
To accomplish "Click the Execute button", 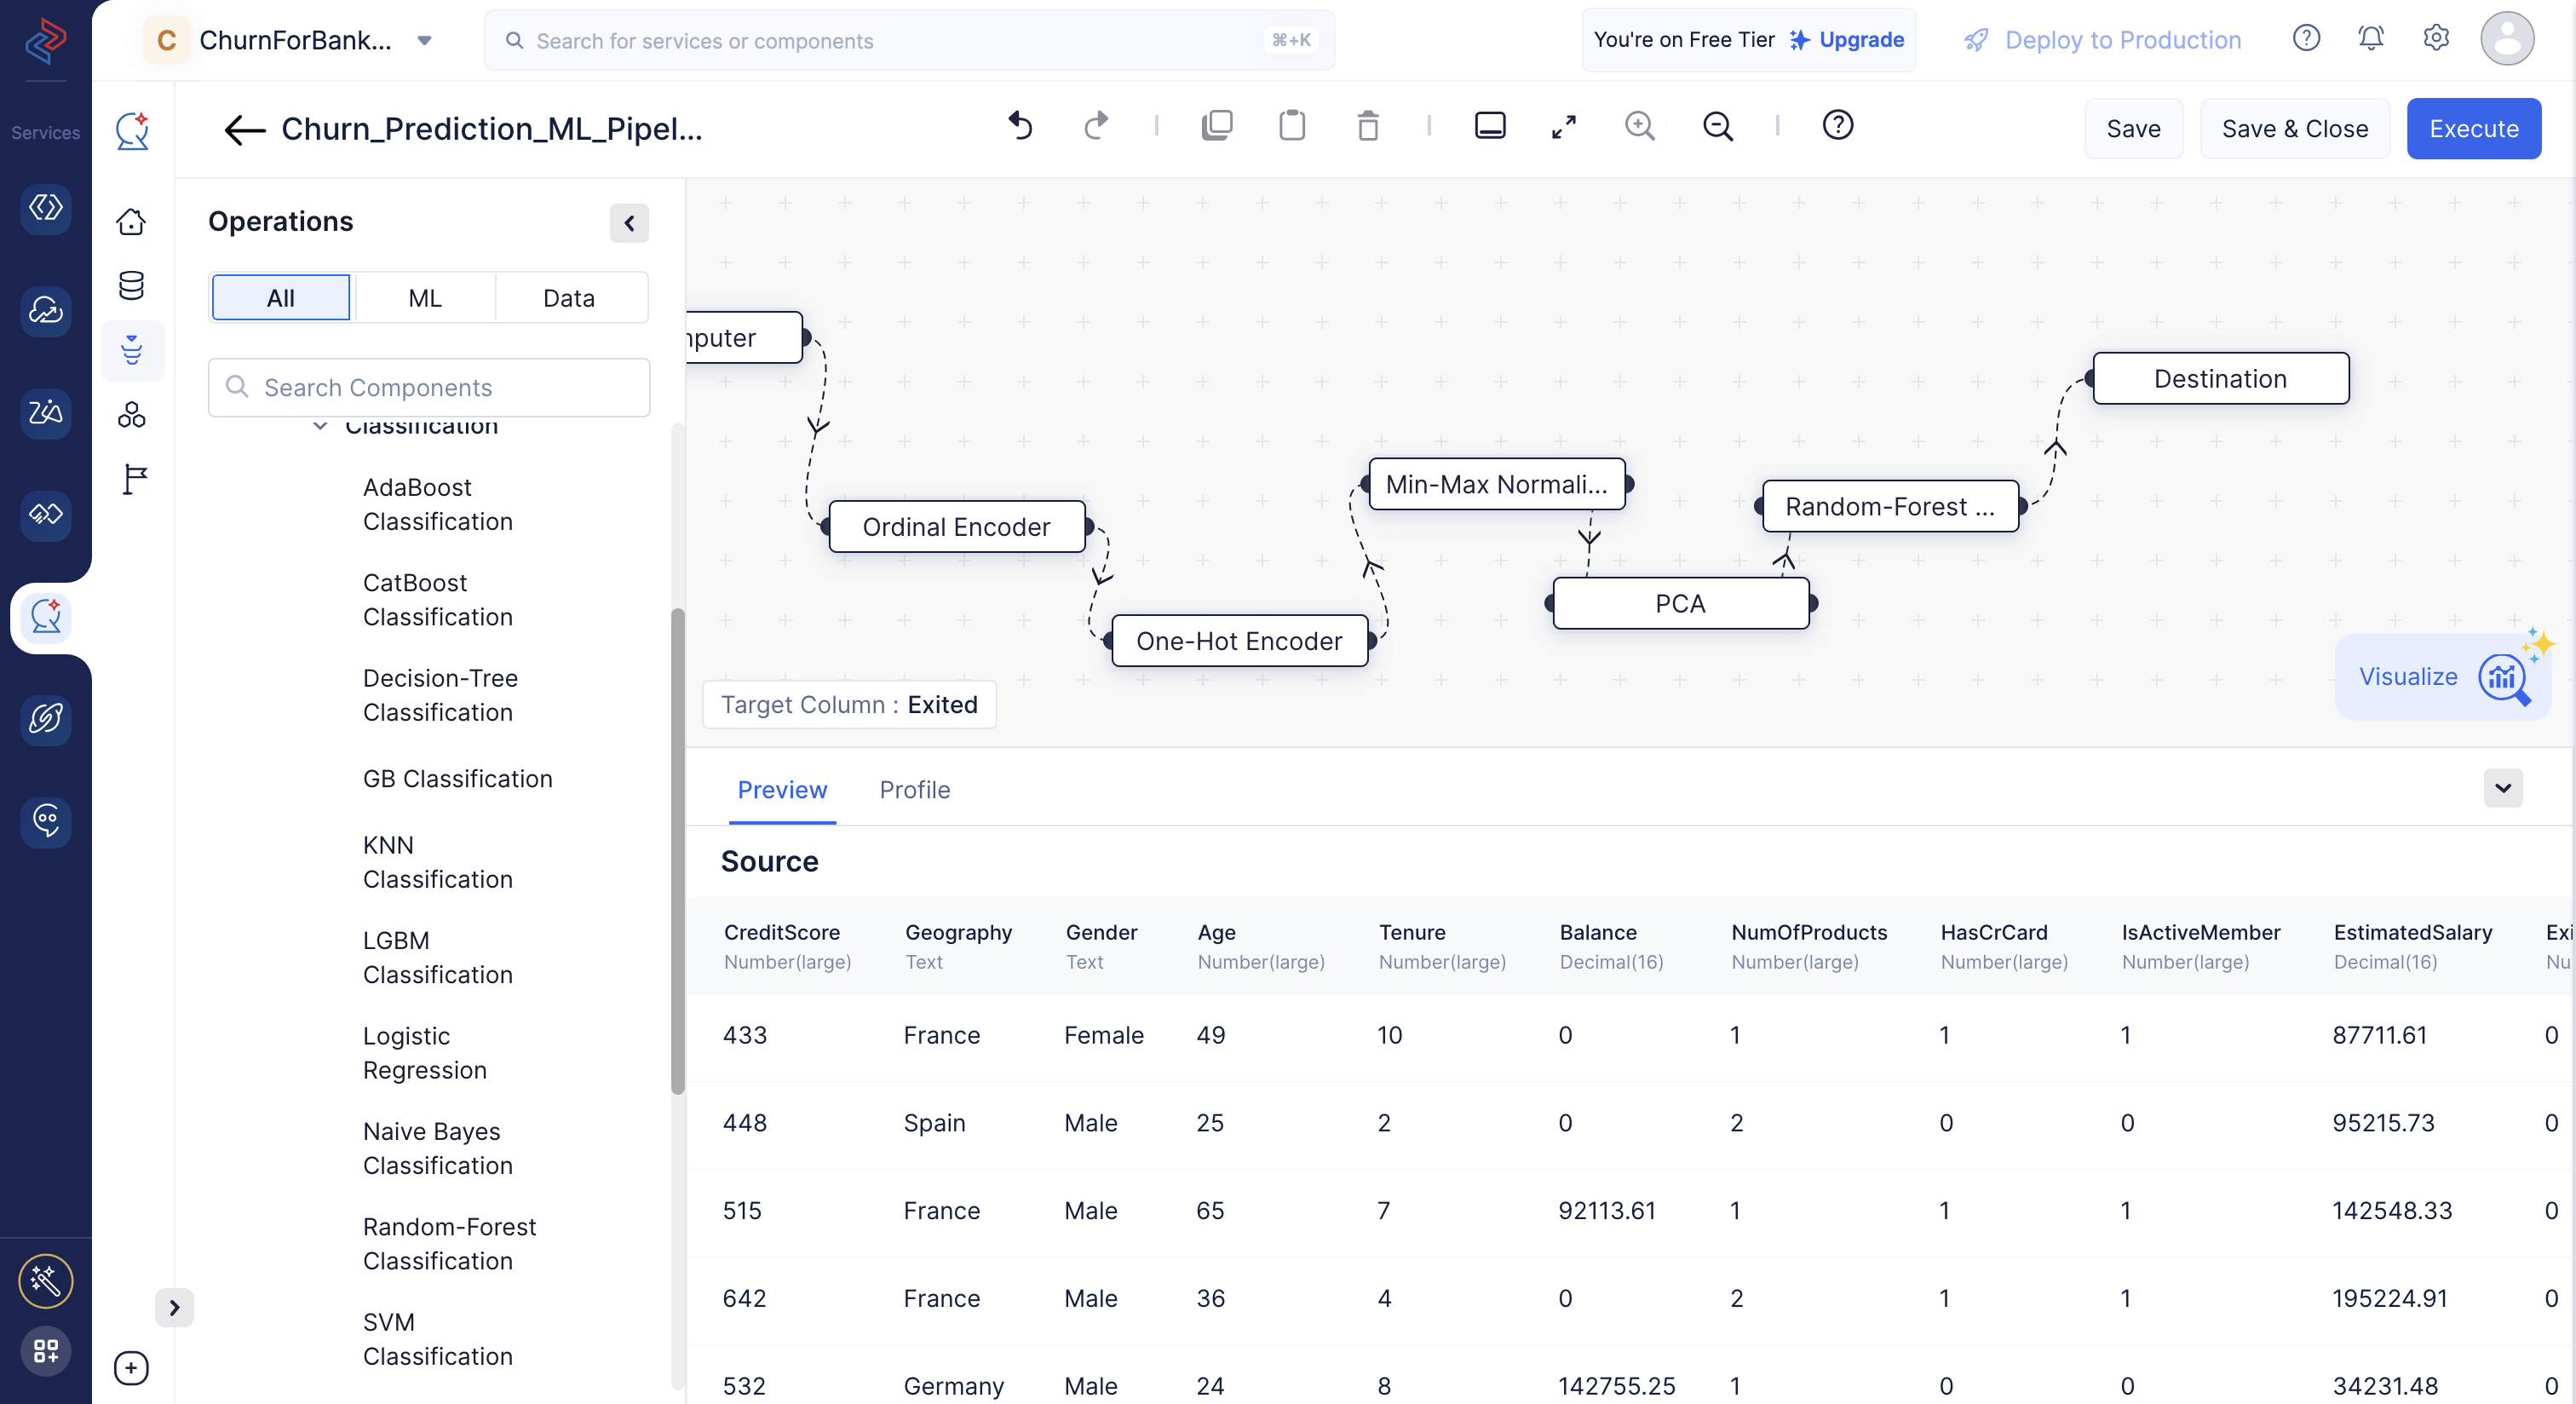I will pyautogui.click(x=2474, y=126).
